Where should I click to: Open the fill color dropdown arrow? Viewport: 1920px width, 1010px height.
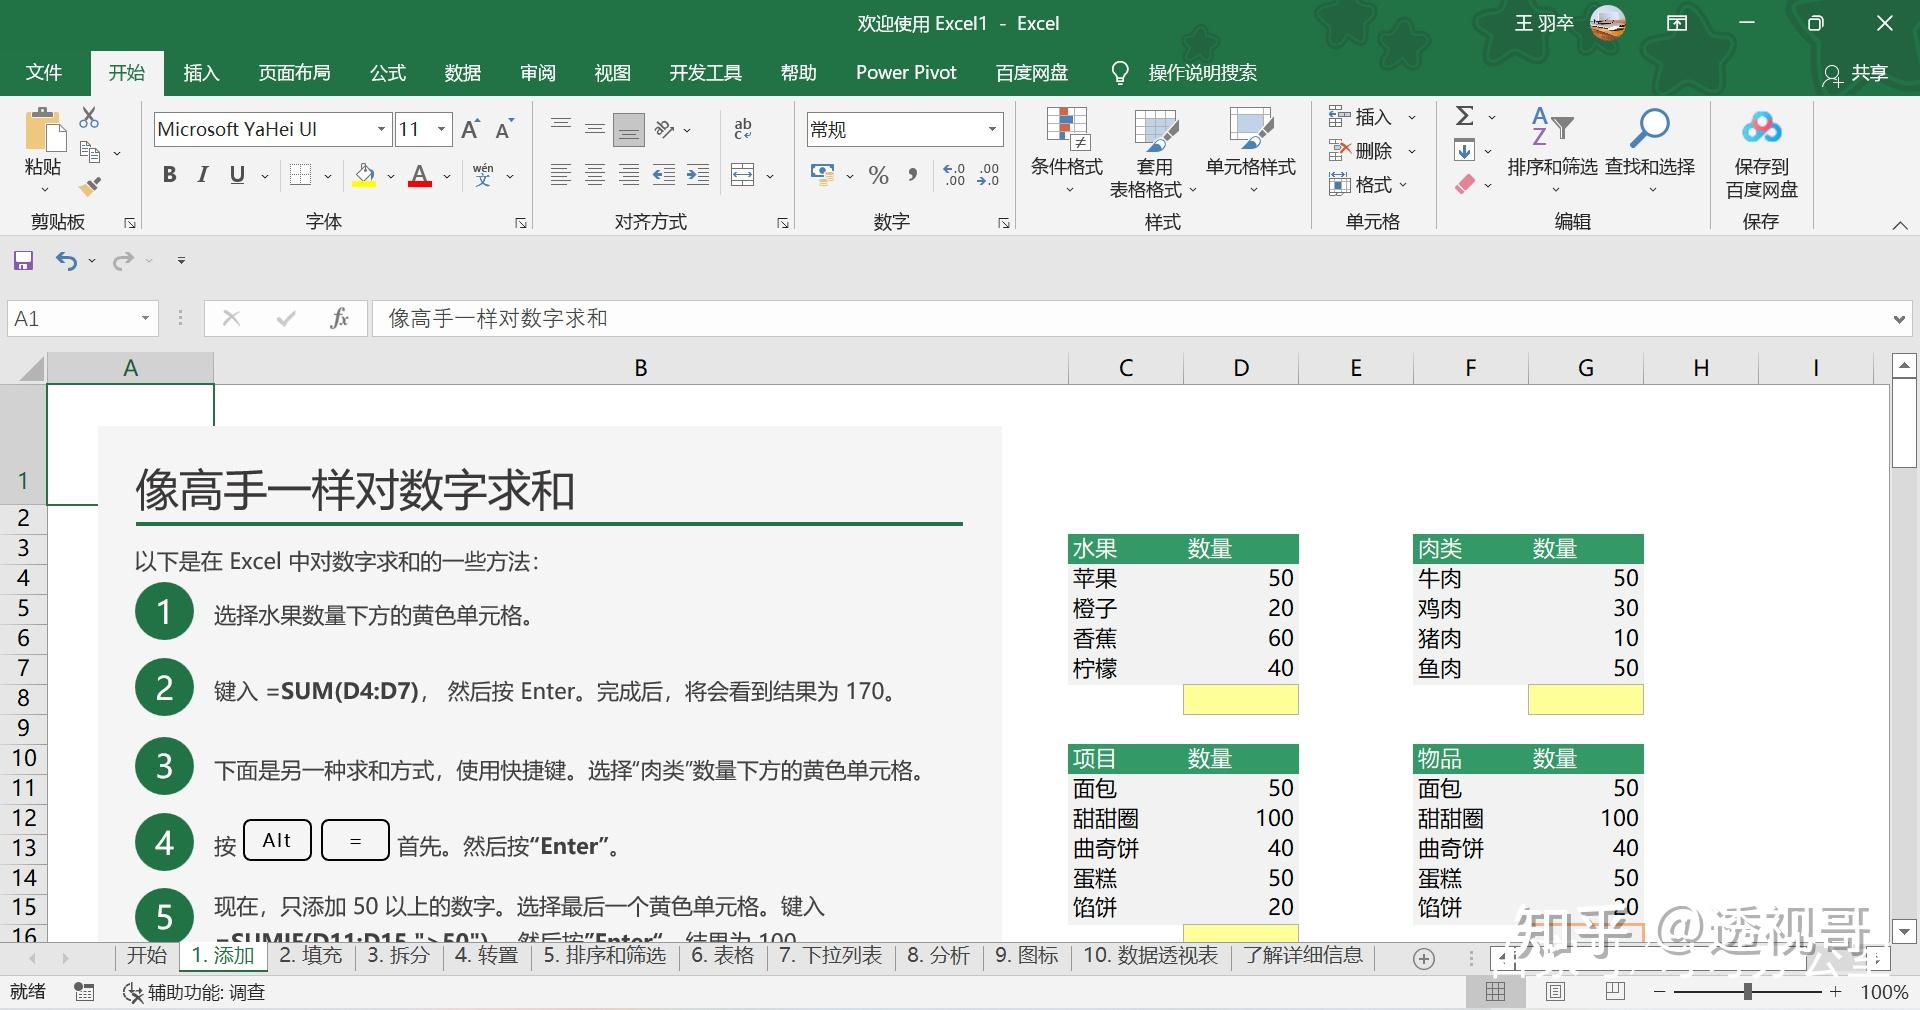[x=391, y=176]
